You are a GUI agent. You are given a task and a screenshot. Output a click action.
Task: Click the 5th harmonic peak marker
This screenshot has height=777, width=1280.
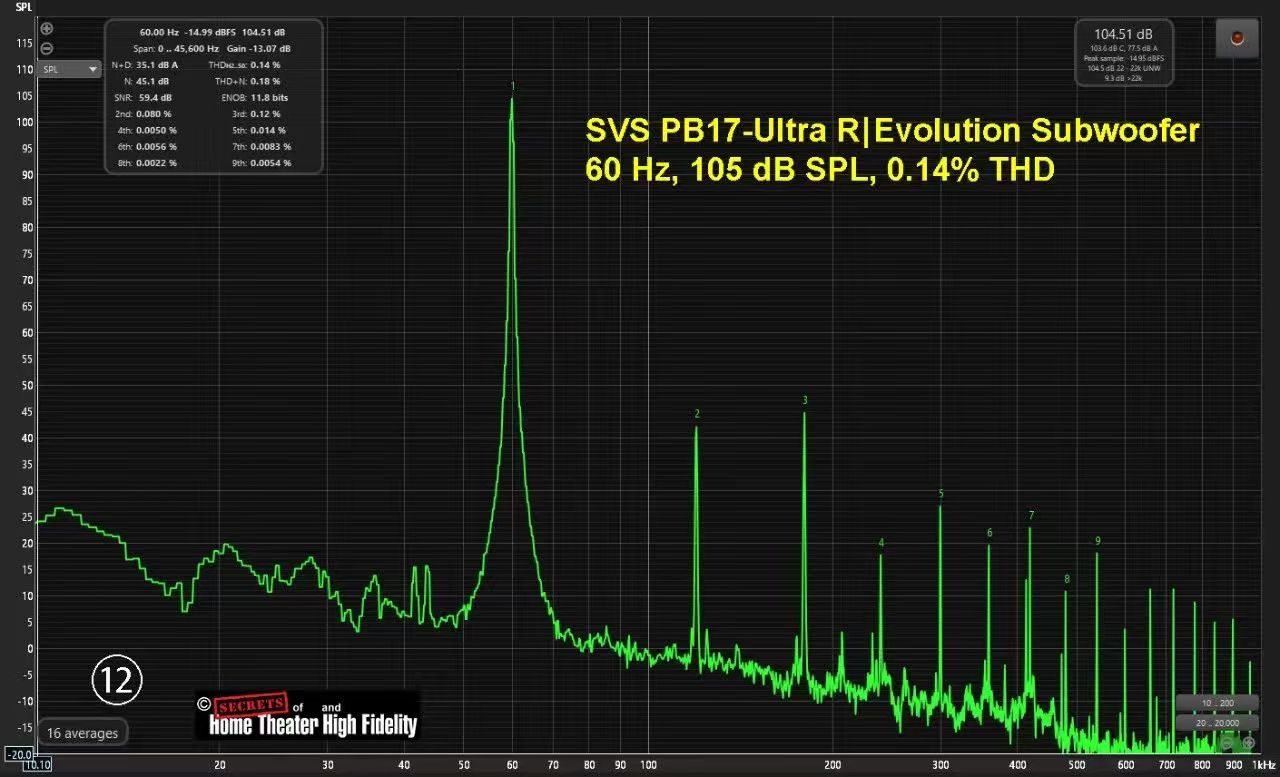[941, 494]
